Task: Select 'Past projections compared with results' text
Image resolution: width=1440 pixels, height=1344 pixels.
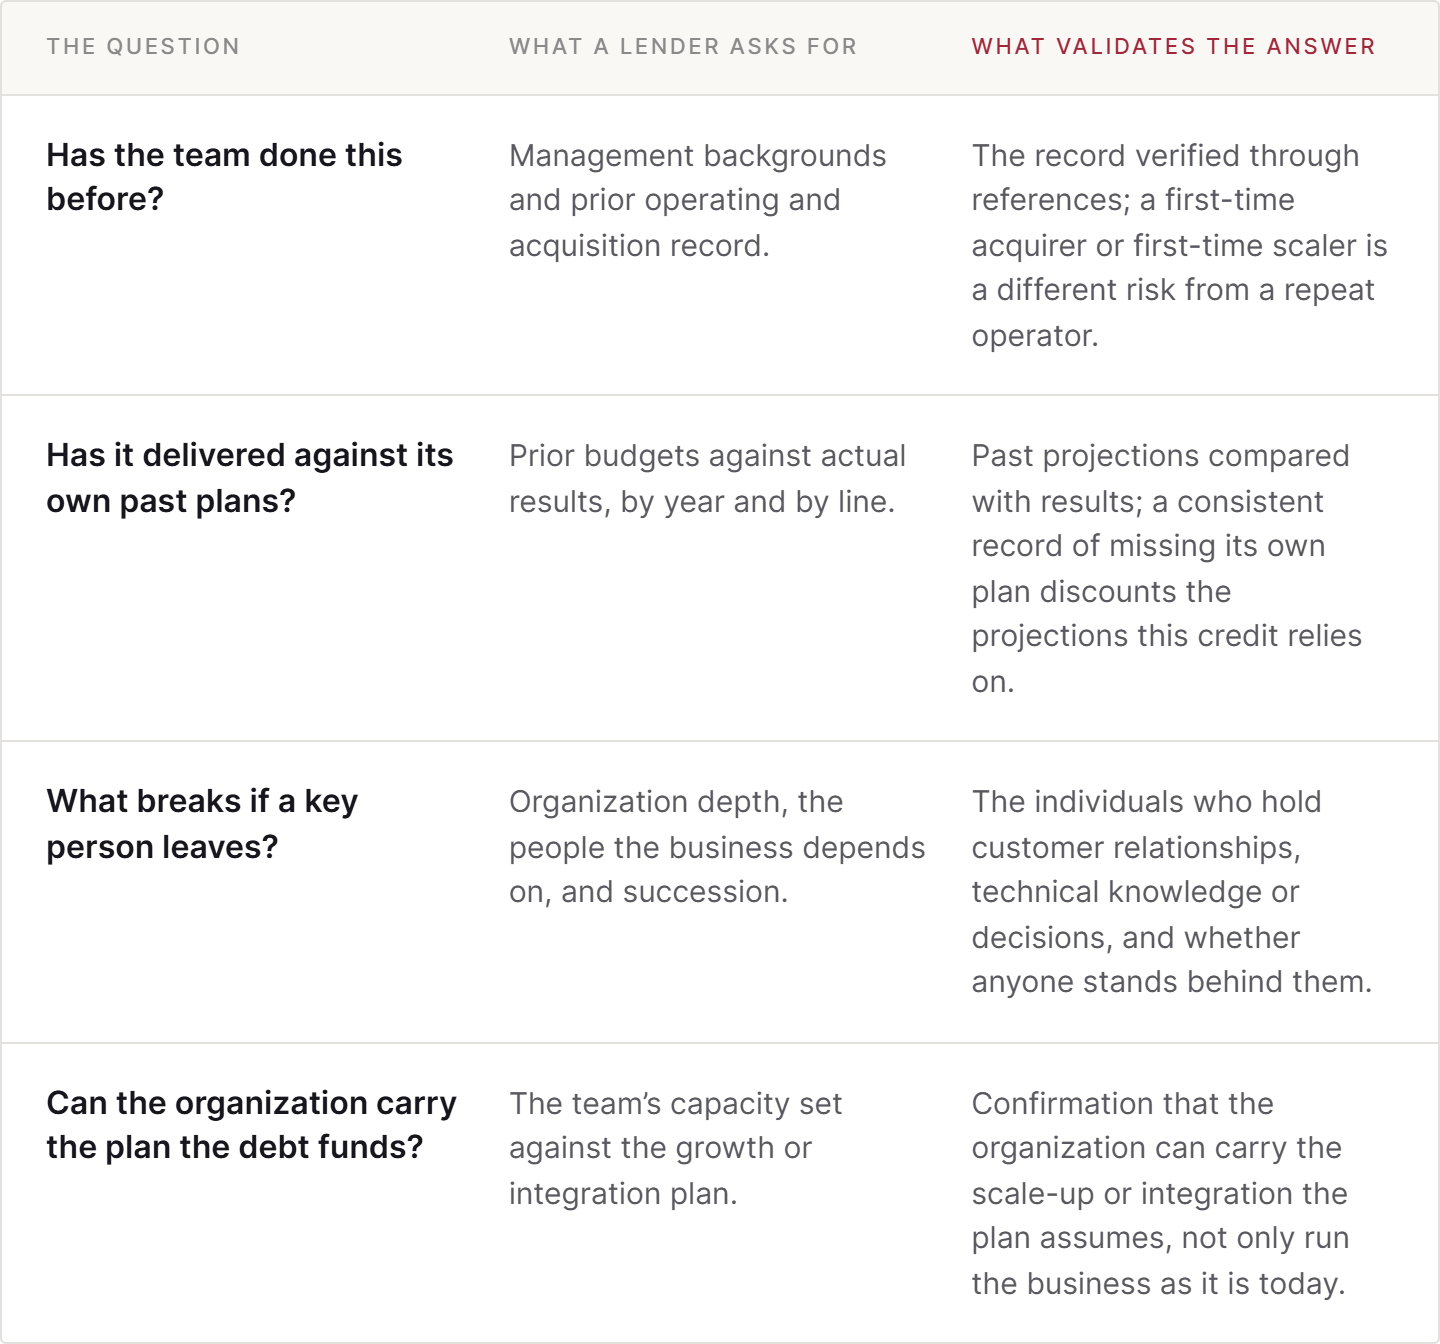Action: click(1167, 568)
